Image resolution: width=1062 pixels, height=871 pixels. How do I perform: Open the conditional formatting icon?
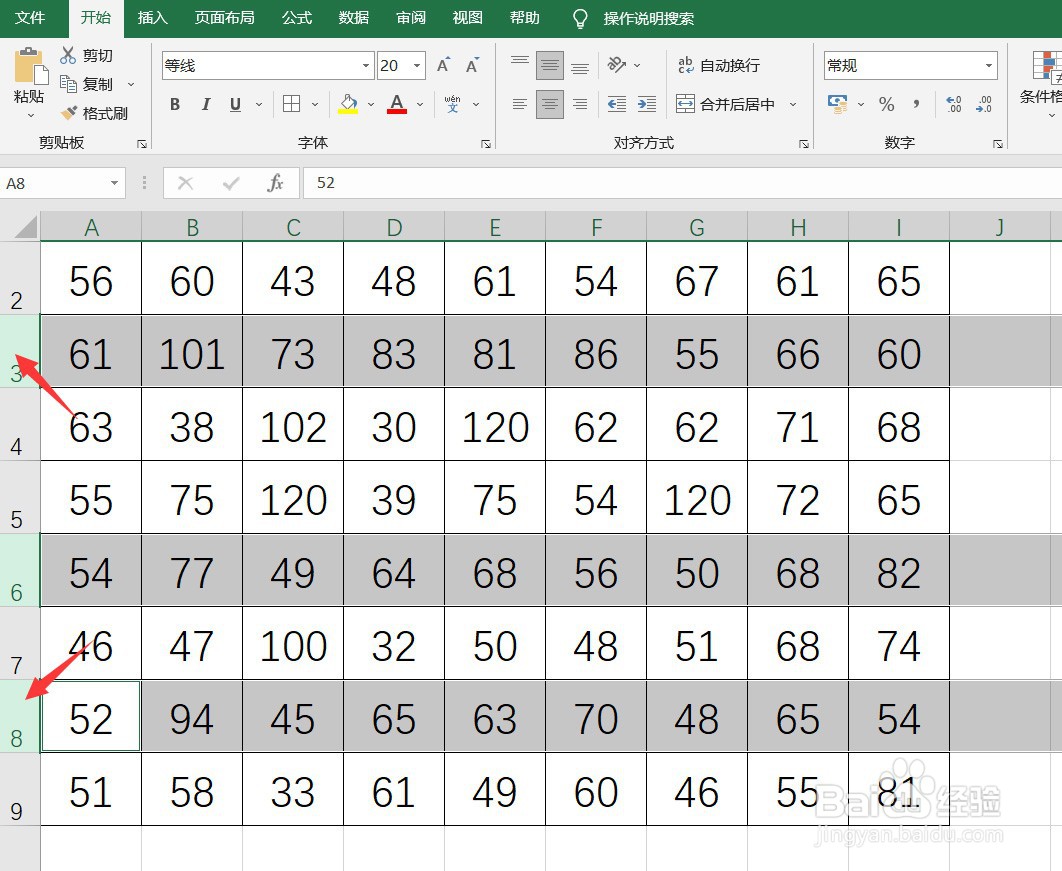point(1046,66)
